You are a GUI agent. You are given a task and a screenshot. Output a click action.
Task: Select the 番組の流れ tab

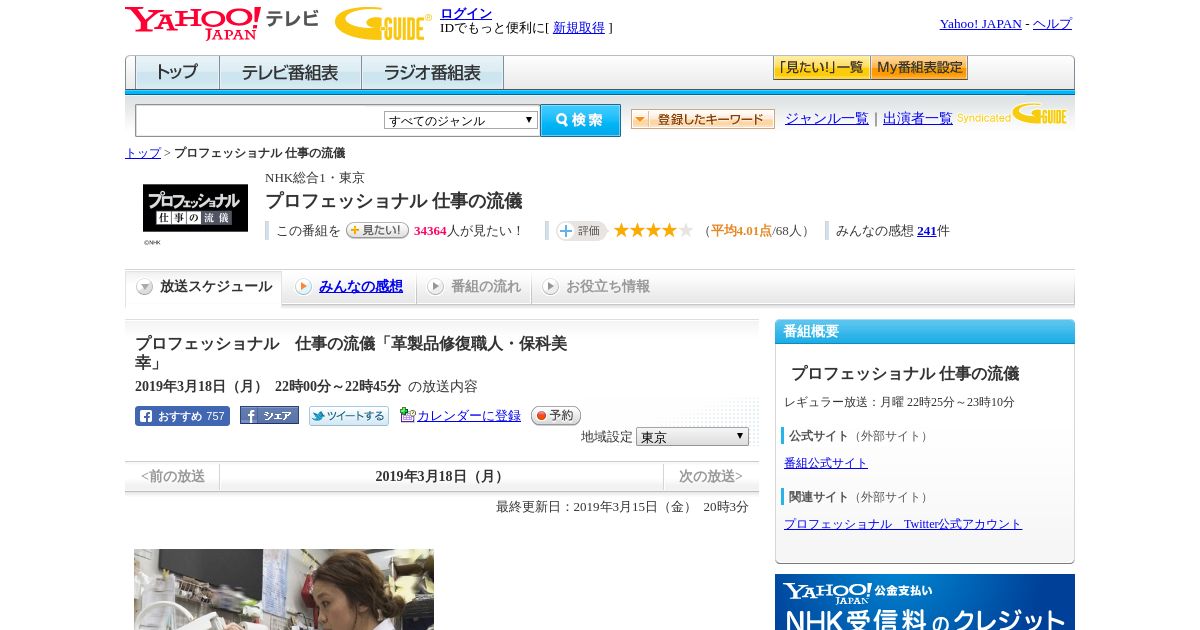[x=474, y=287]
